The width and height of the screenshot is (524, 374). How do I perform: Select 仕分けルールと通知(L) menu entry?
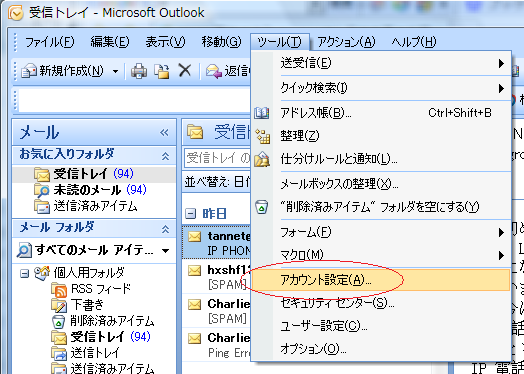click(x=381, y=159)
